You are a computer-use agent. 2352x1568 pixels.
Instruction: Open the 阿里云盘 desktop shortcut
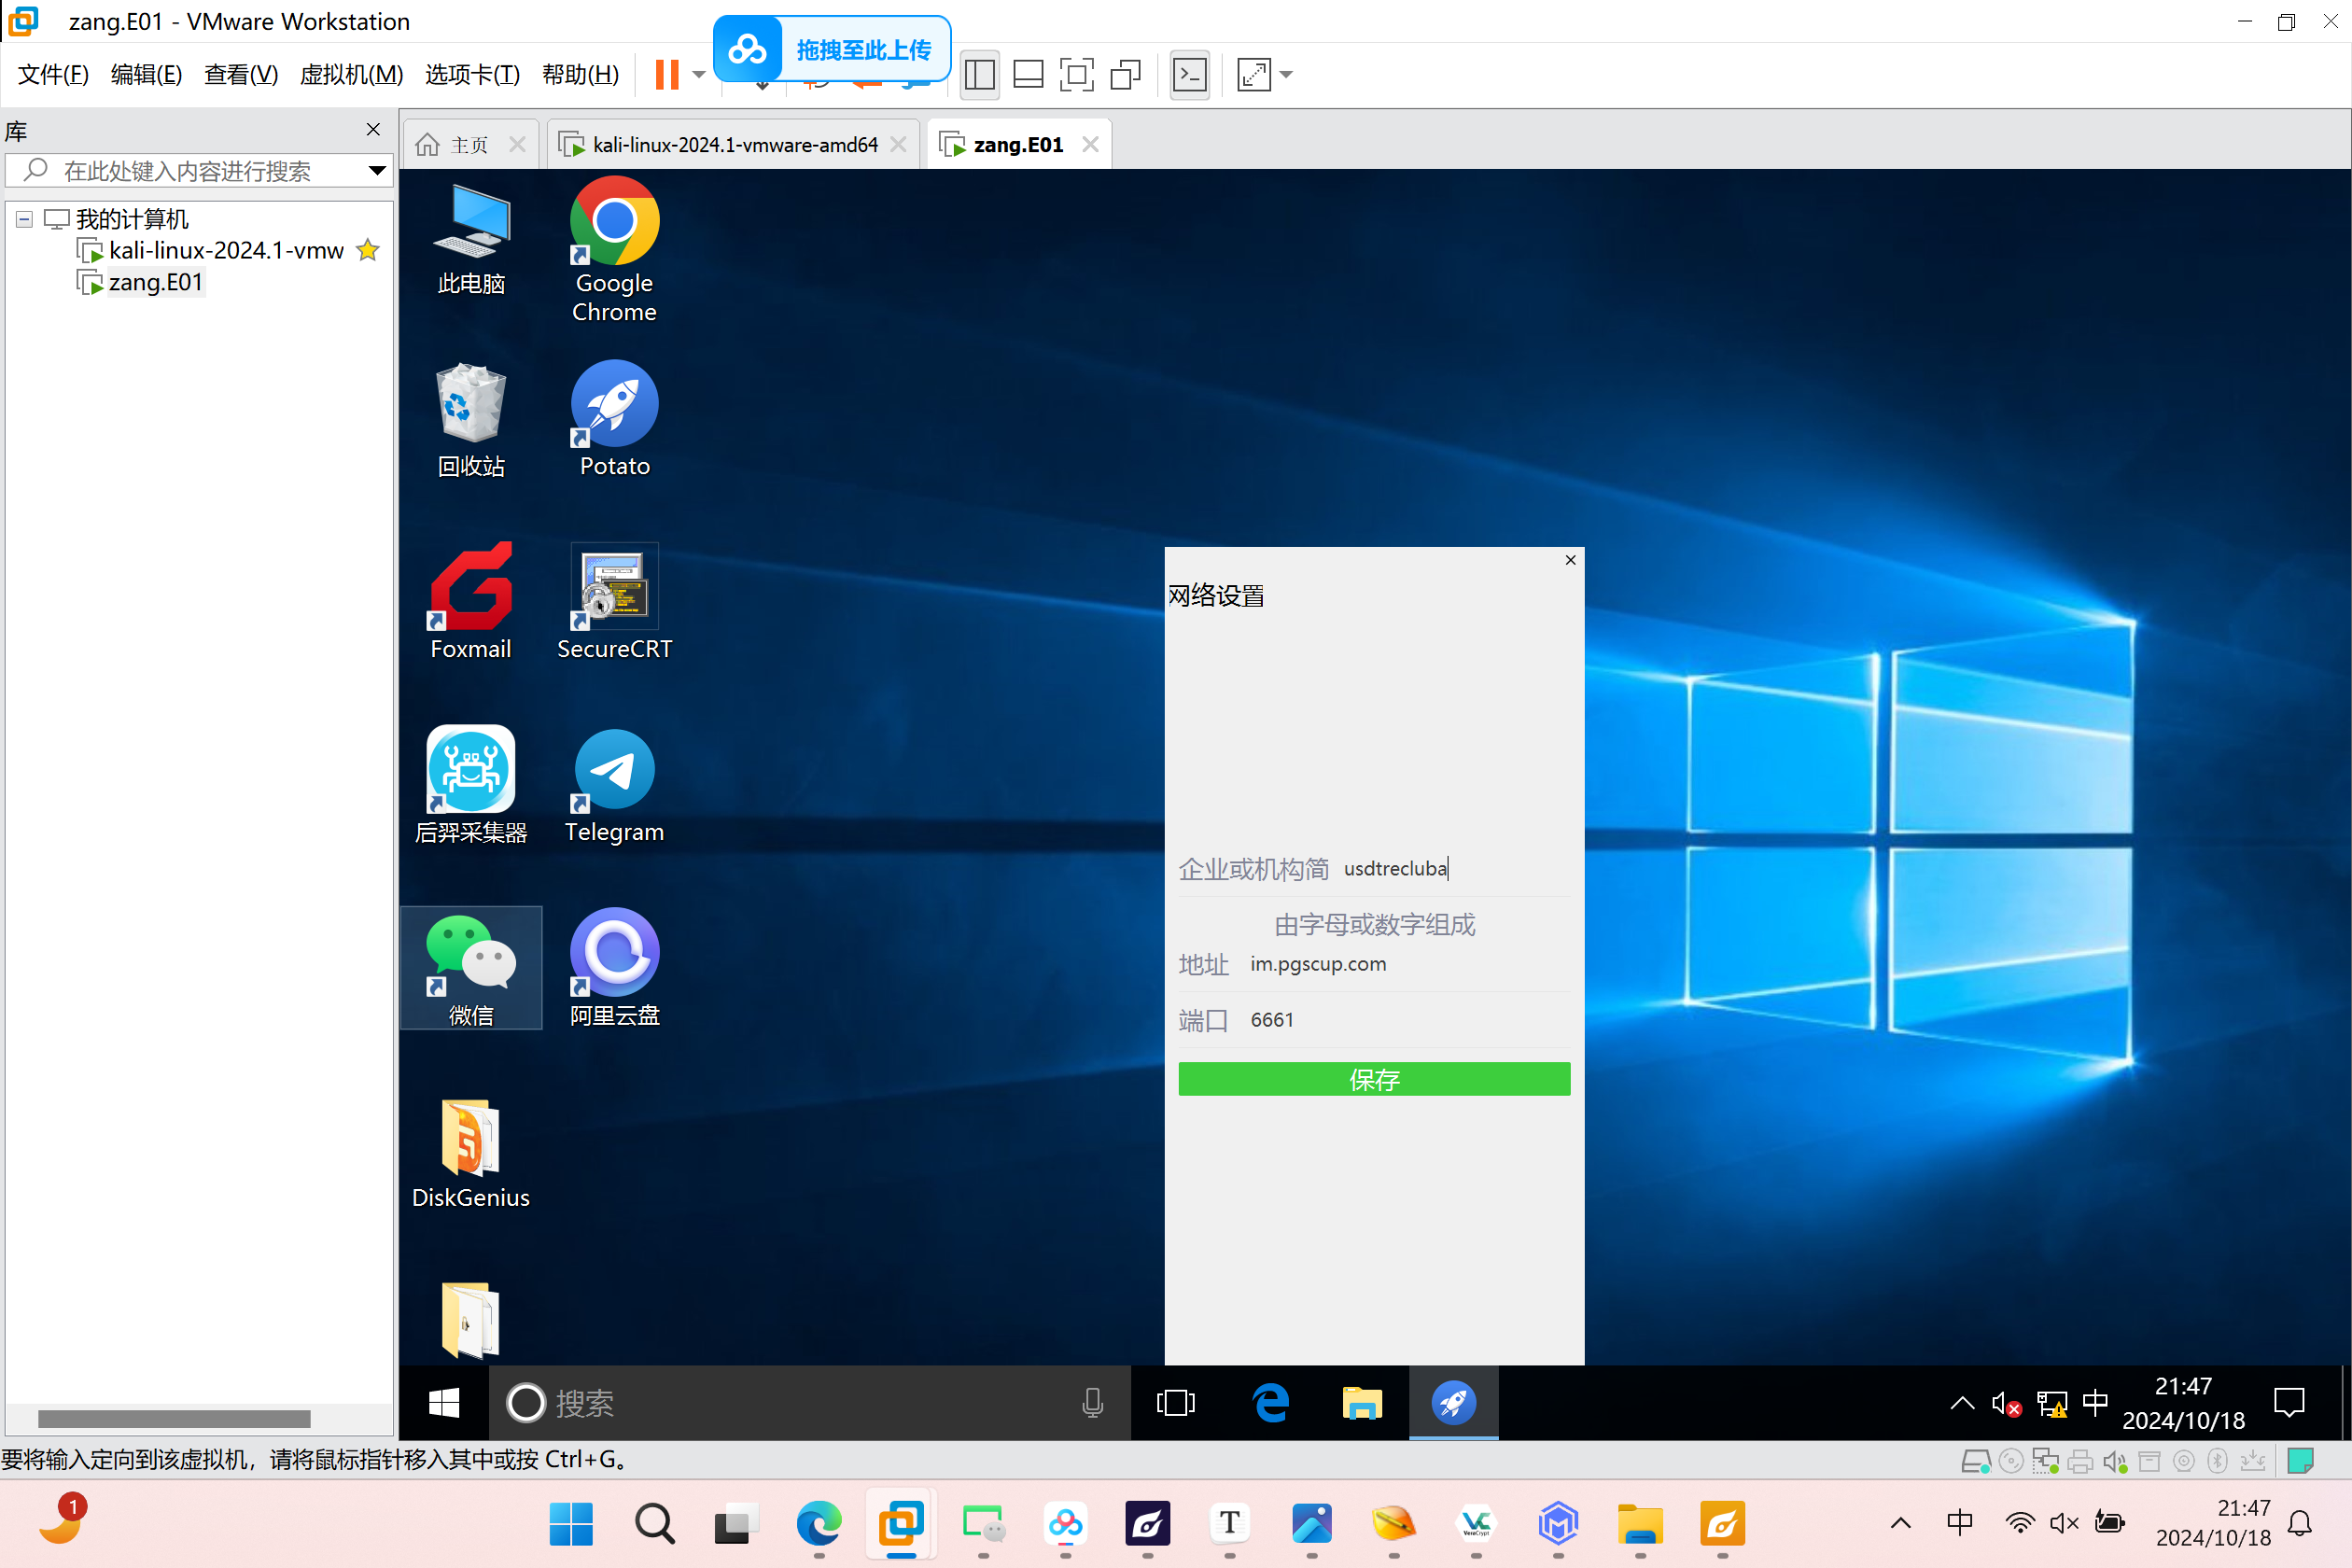(614, 968)
